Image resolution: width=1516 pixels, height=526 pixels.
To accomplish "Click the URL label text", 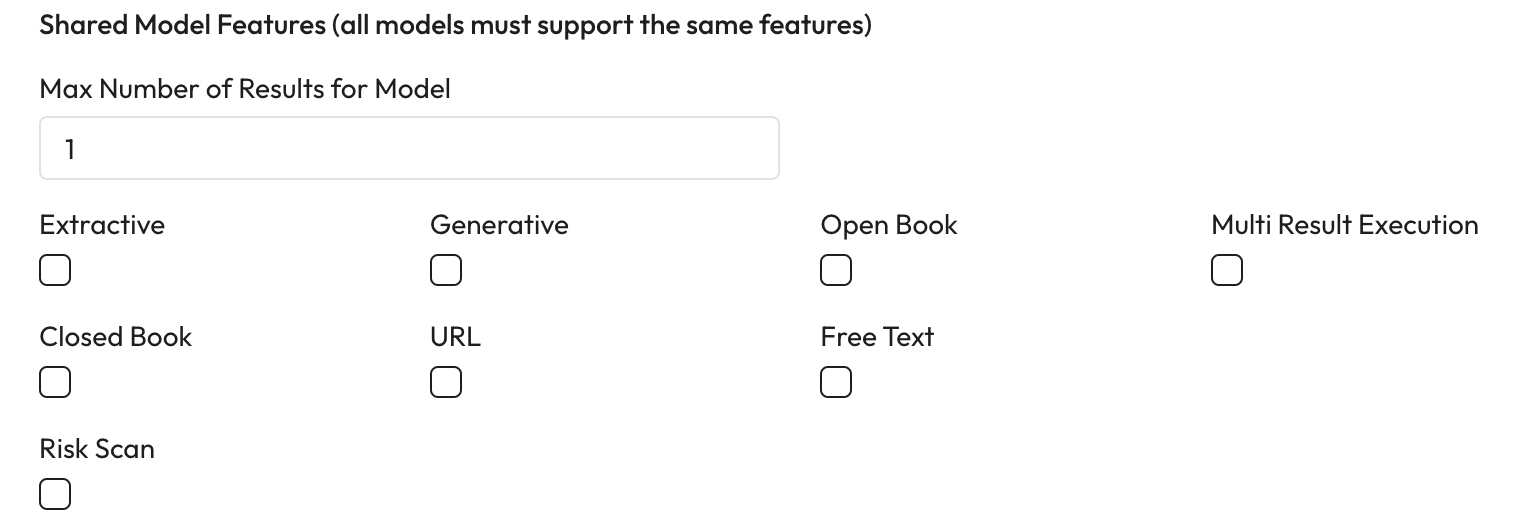I will 455,337.
